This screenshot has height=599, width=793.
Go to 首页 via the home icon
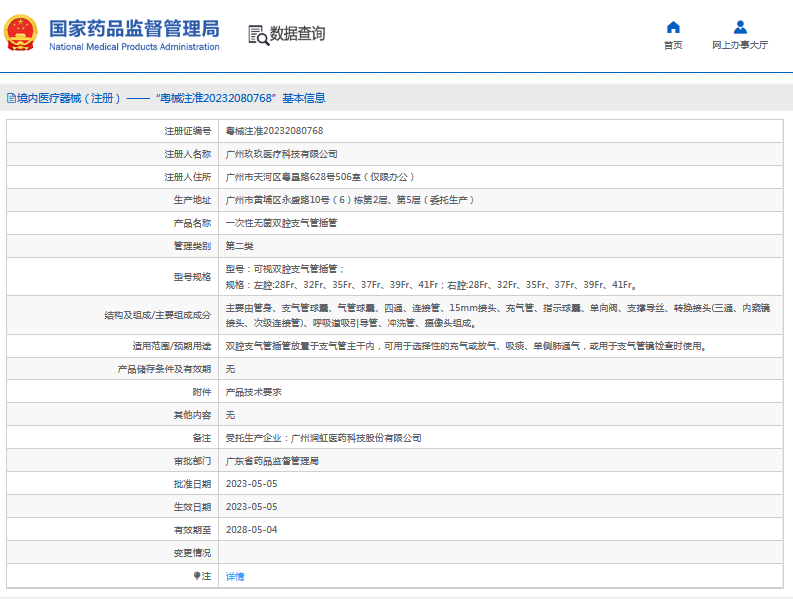pyautogui.click(x=673, y=27)
